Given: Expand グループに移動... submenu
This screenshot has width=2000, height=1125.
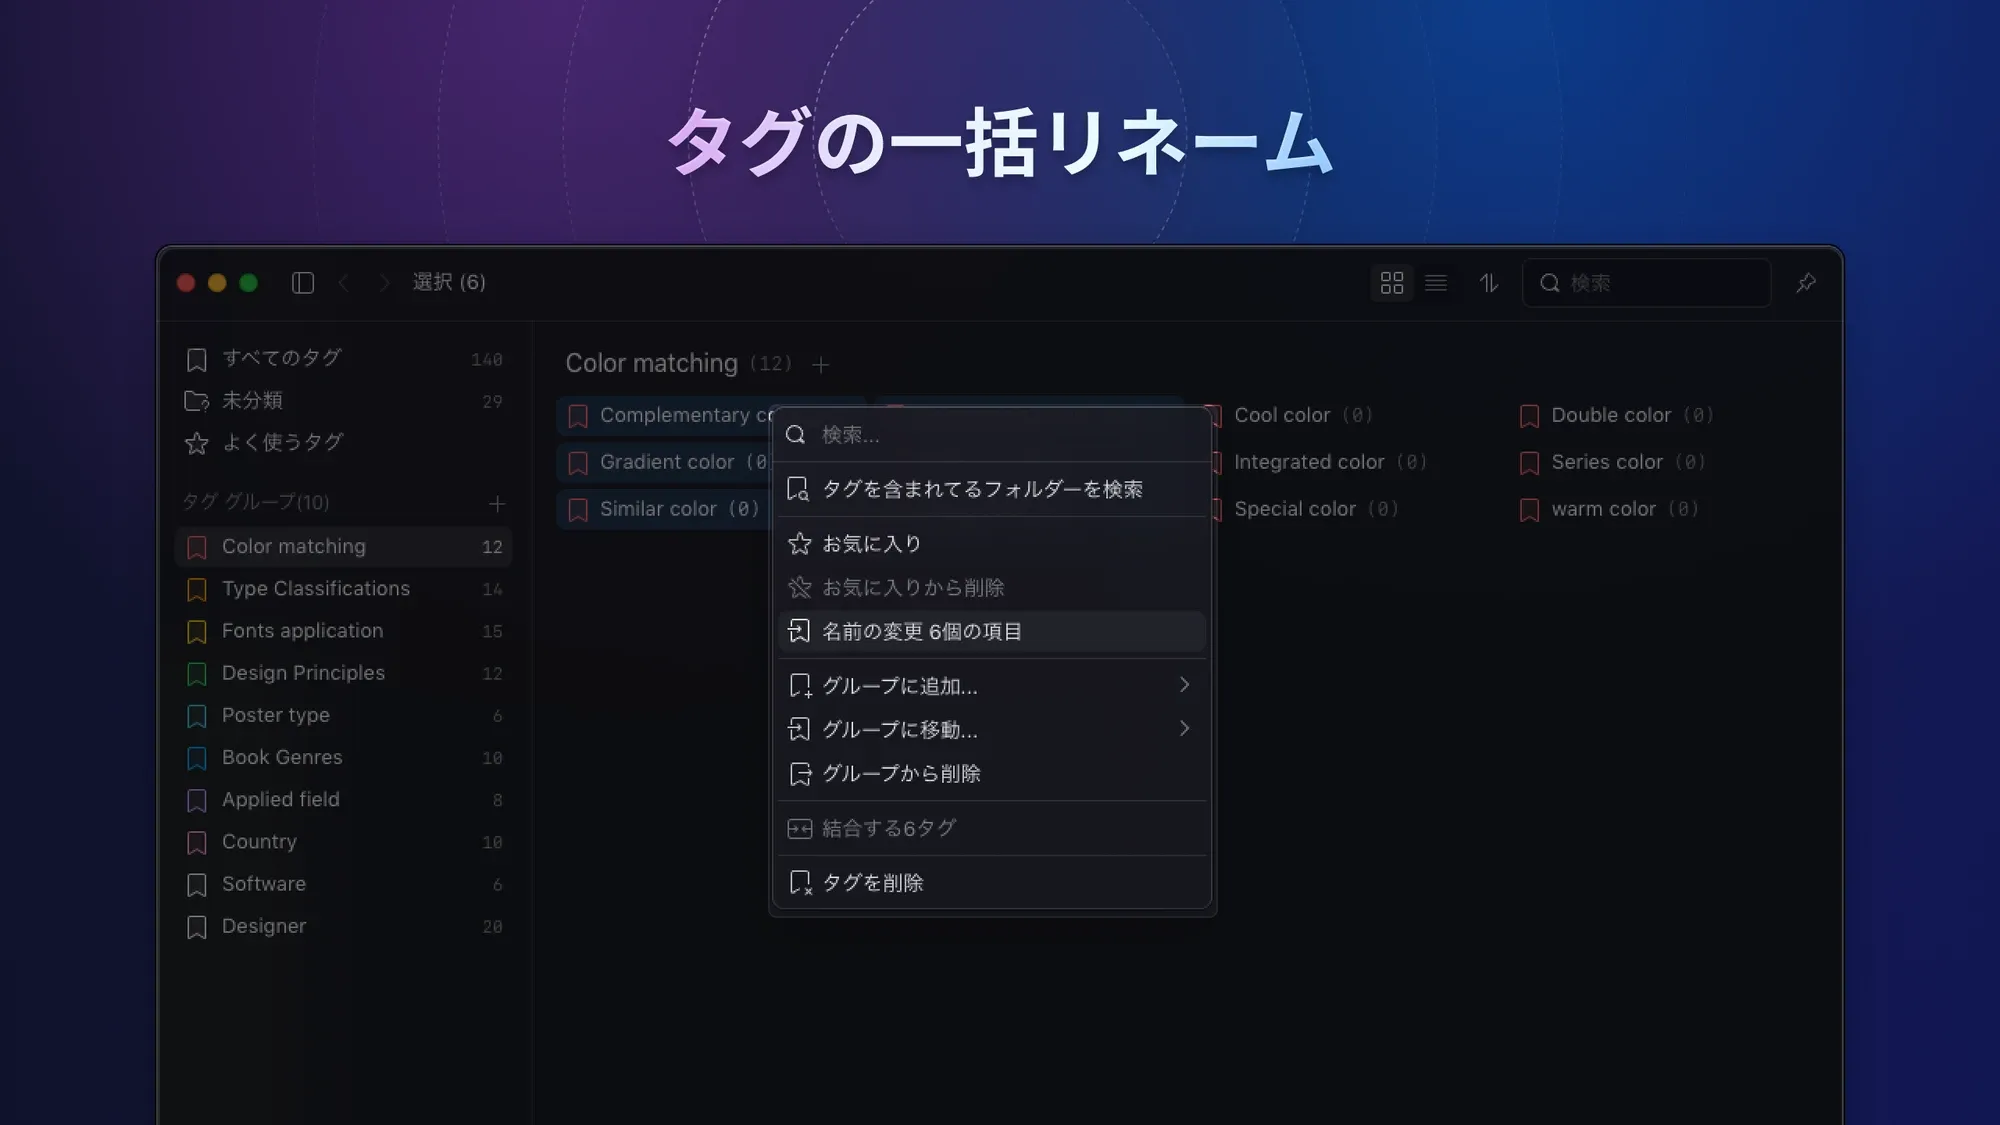Looking at the screenshot, I should pos(992,730).
